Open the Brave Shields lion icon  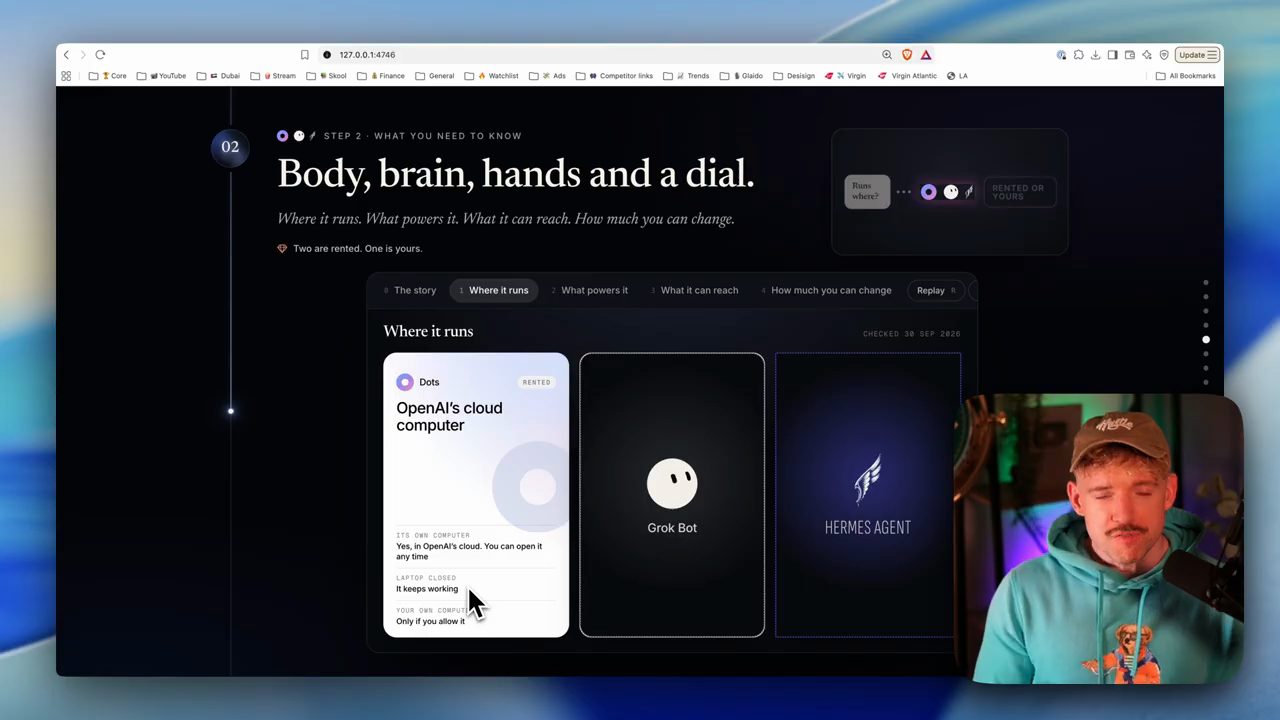(907, 55)
